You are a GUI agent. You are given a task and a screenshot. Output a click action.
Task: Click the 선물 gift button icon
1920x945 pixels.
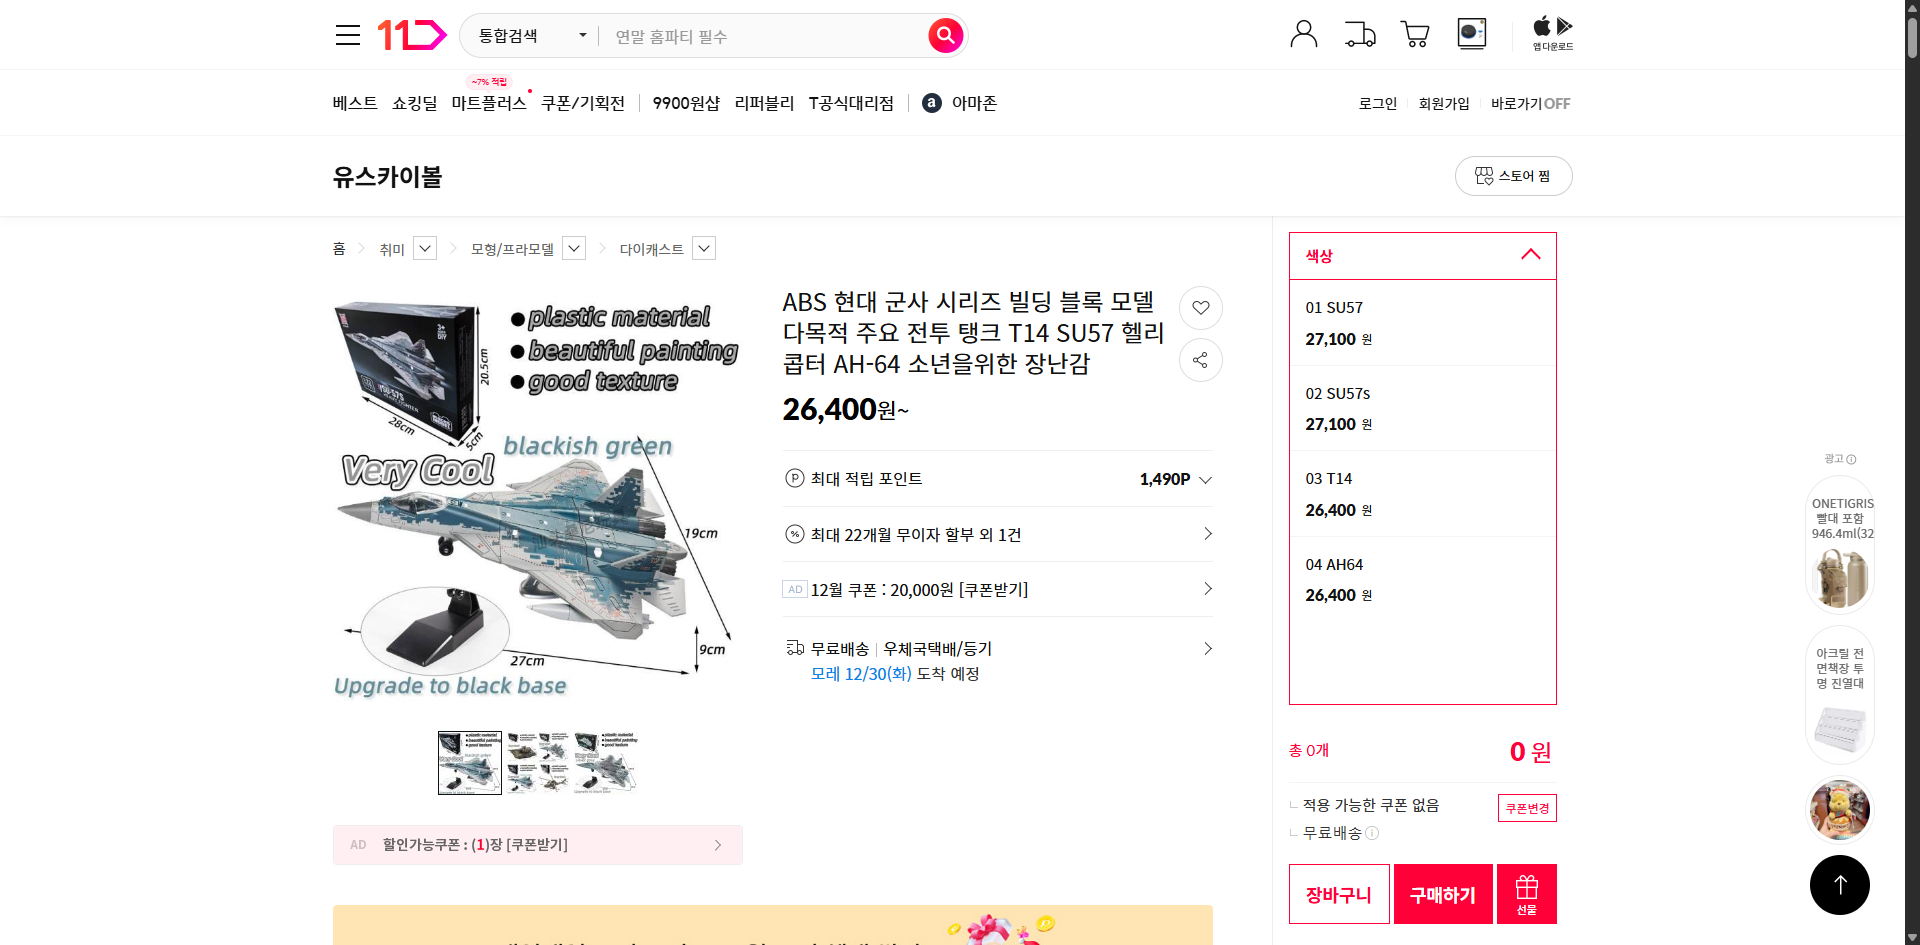pos(1525,893)
